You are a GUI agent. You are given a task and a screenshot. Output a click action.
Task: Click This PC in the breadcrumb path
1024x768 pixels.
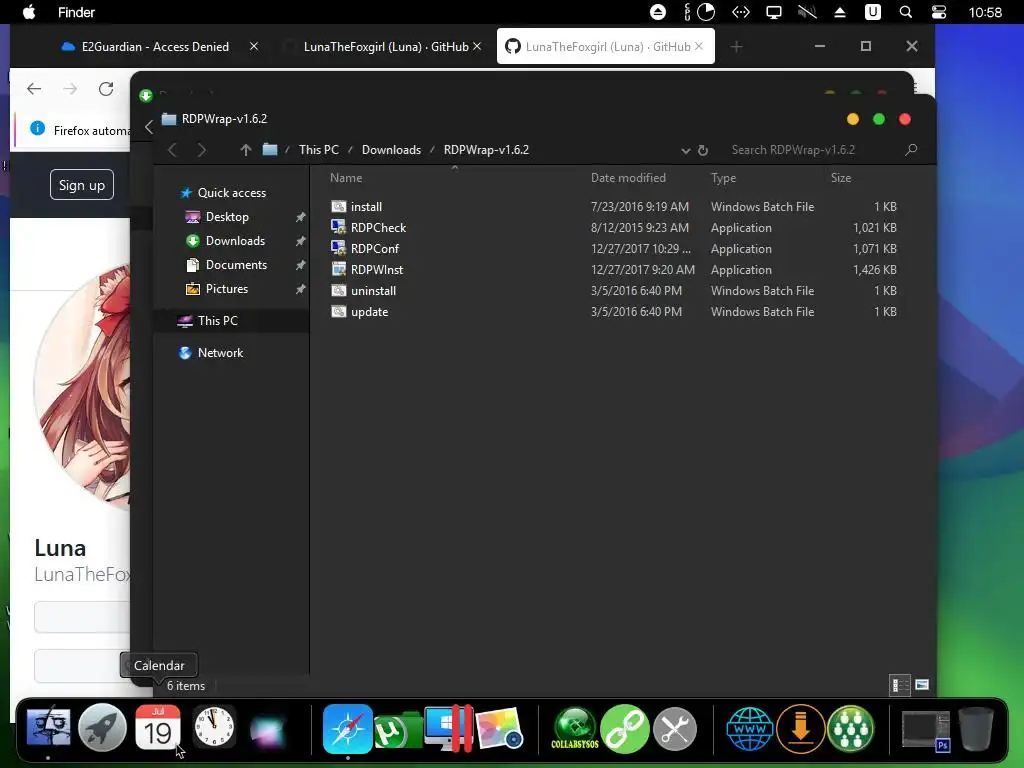[319, 150]
